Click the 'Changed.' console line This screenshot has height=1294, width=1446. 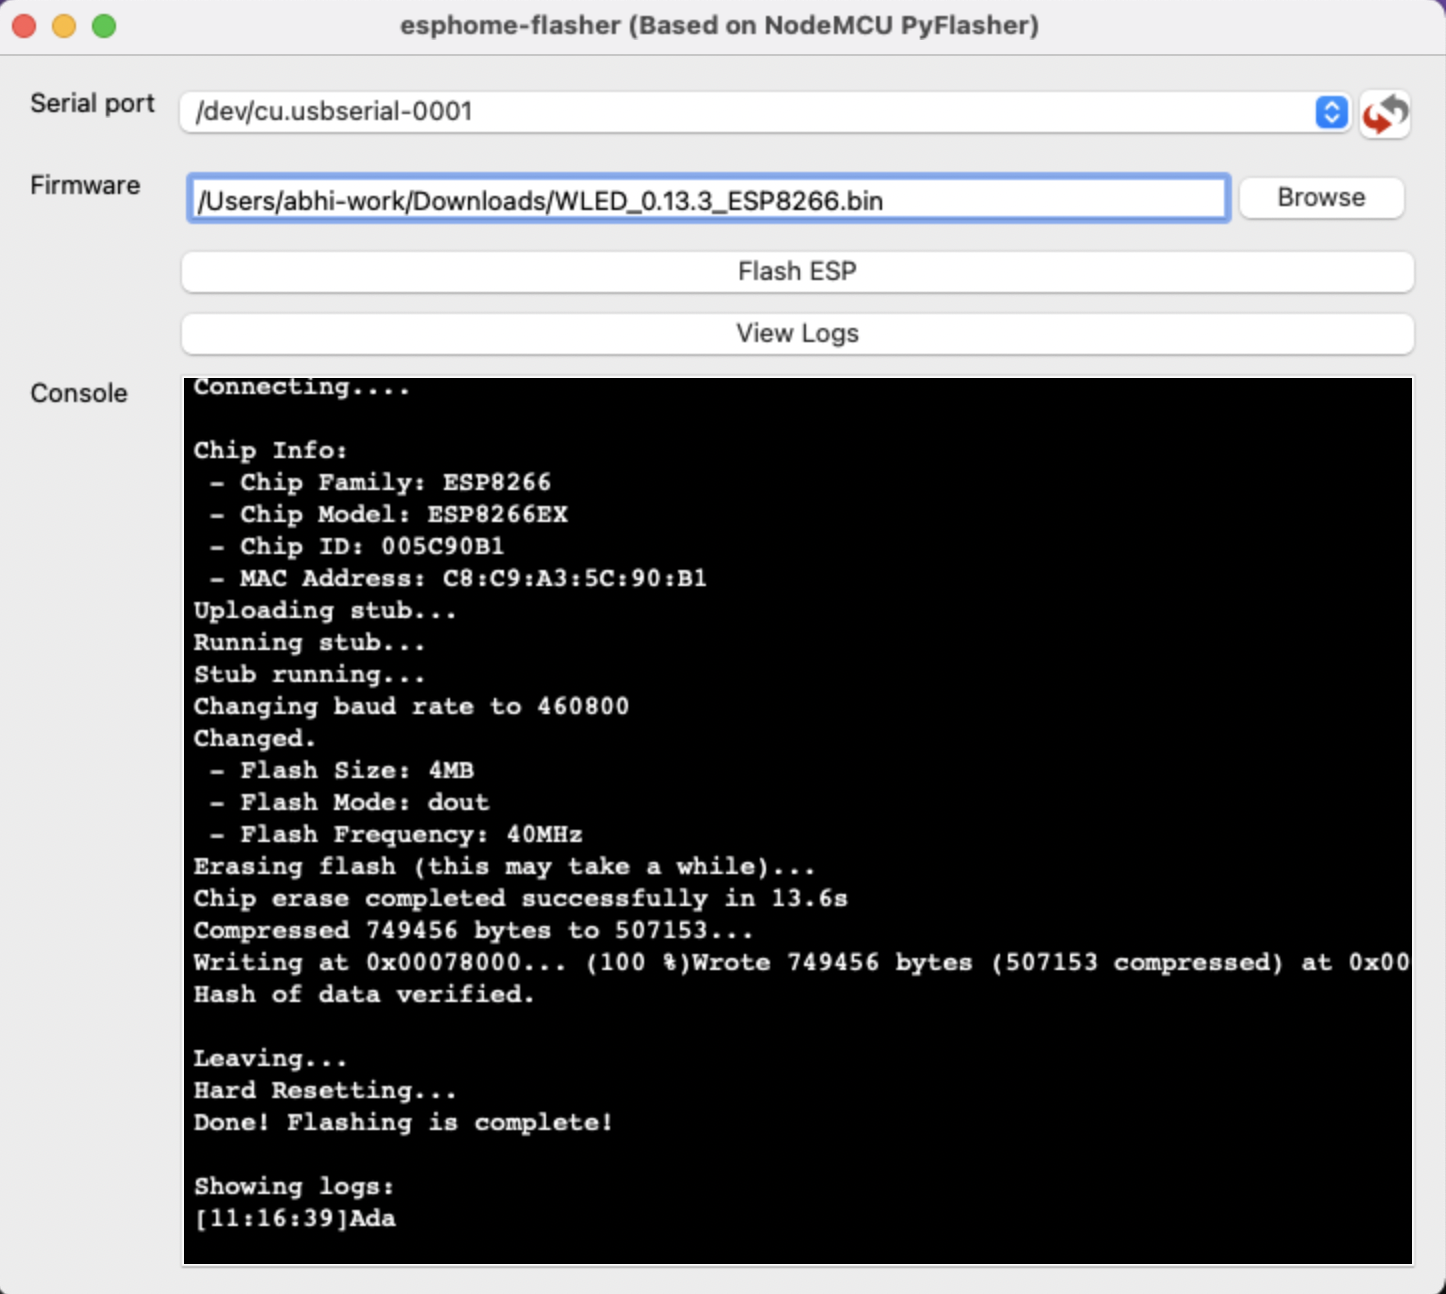pos(255,738)
